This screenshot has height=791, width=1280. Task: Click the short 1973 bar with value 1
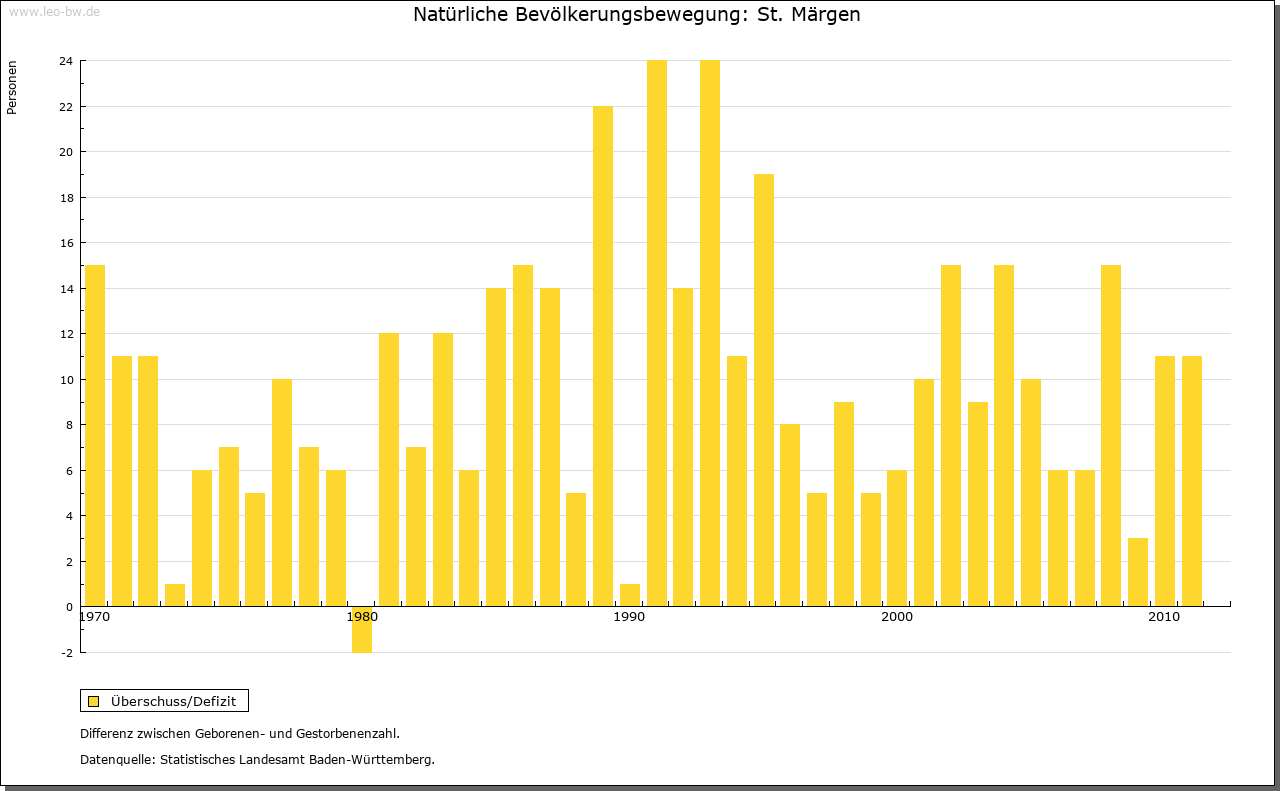coord(175,595)
